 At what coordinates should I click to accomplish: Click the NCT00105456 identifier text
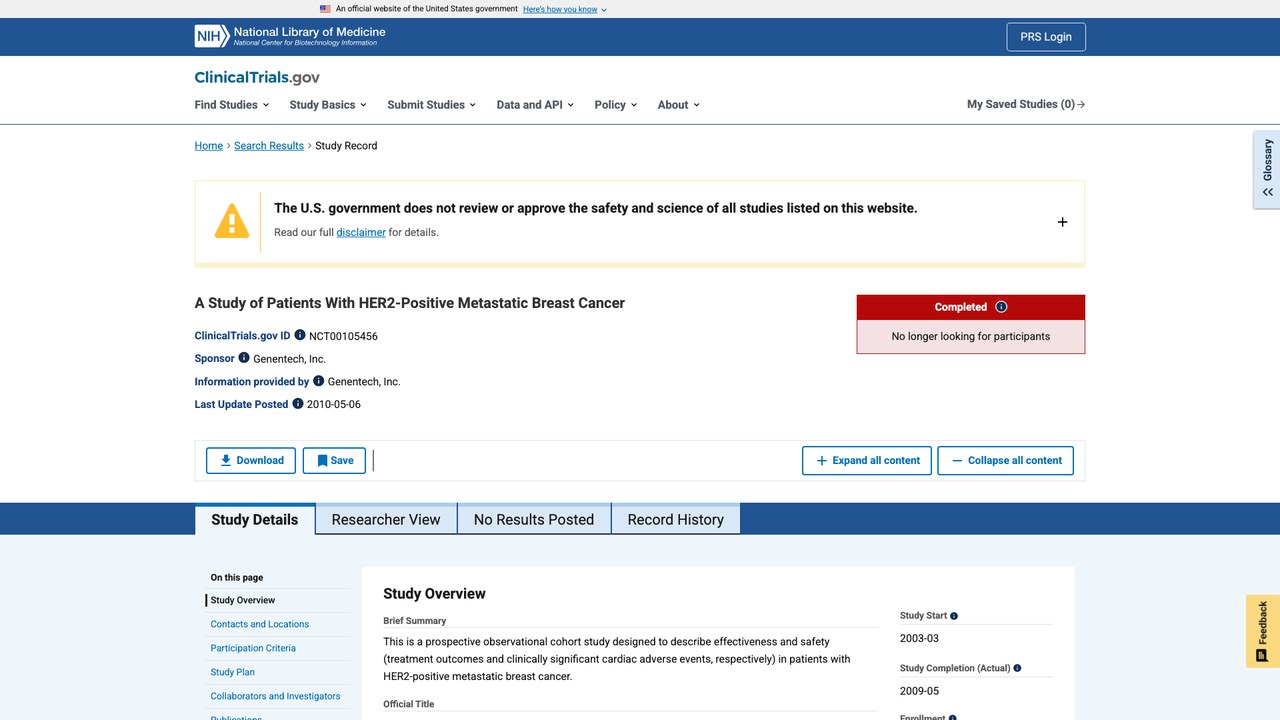[343, 336]
